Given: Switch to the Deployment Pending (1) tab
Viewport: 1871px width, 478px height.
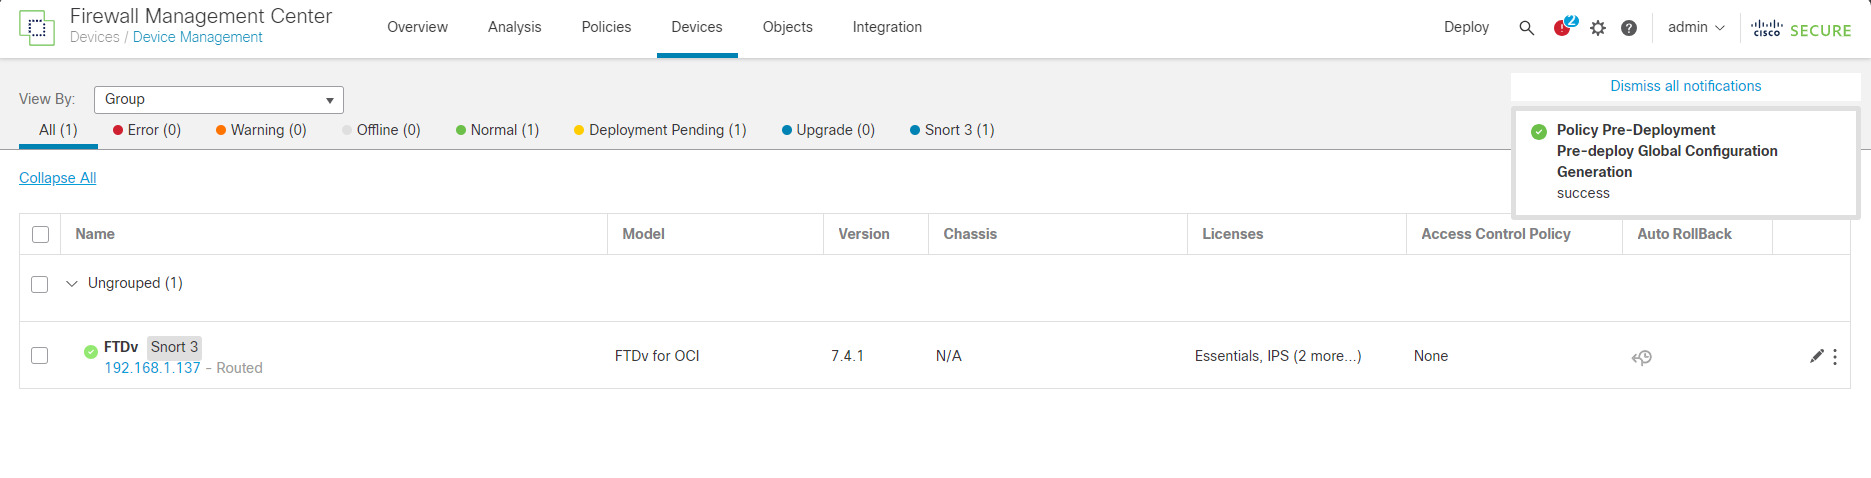Looking at the screenshot, I should point(660,130).
